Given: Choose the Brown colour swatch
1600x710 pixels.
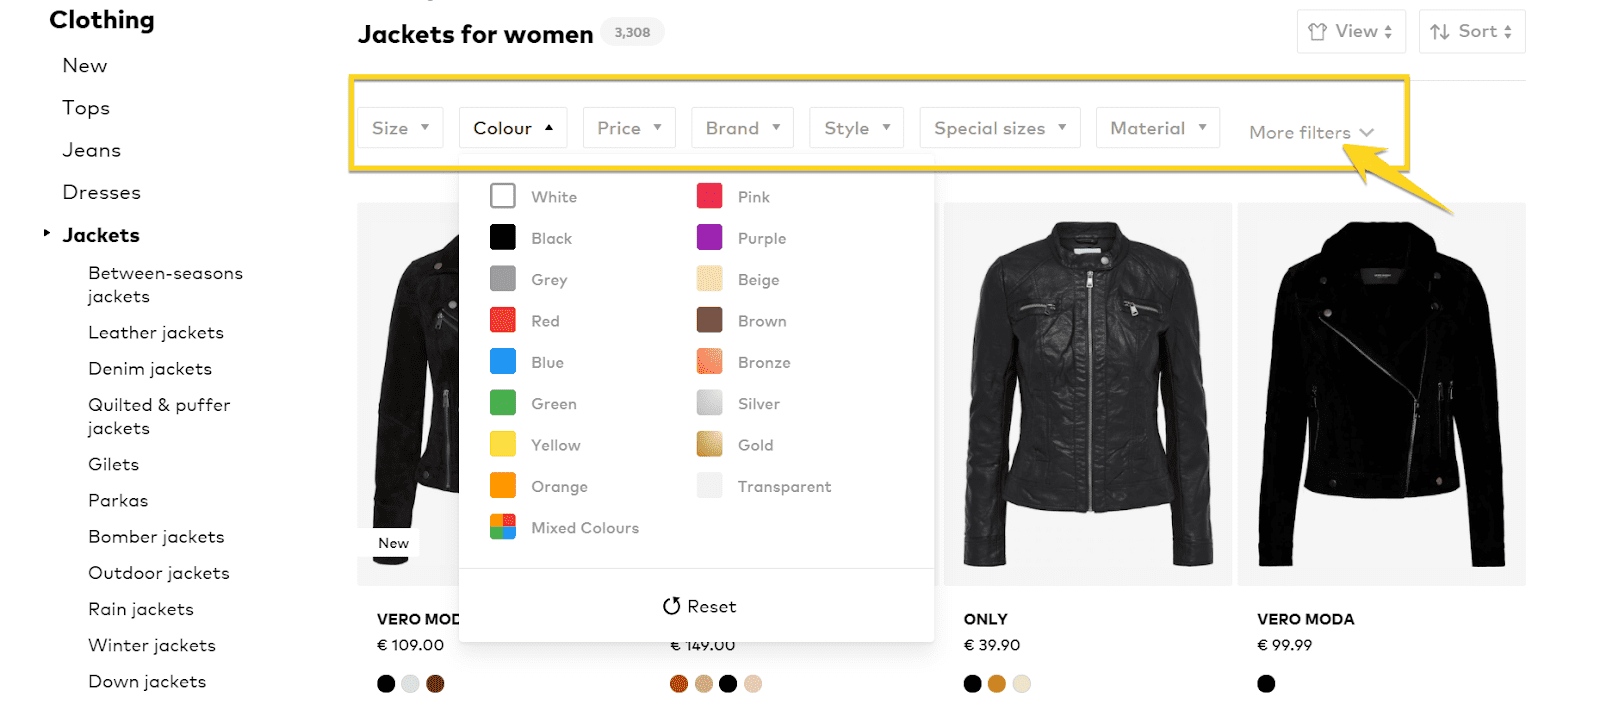Looking at the screenshot, I should pyautogui.click(x=710, y=320).
